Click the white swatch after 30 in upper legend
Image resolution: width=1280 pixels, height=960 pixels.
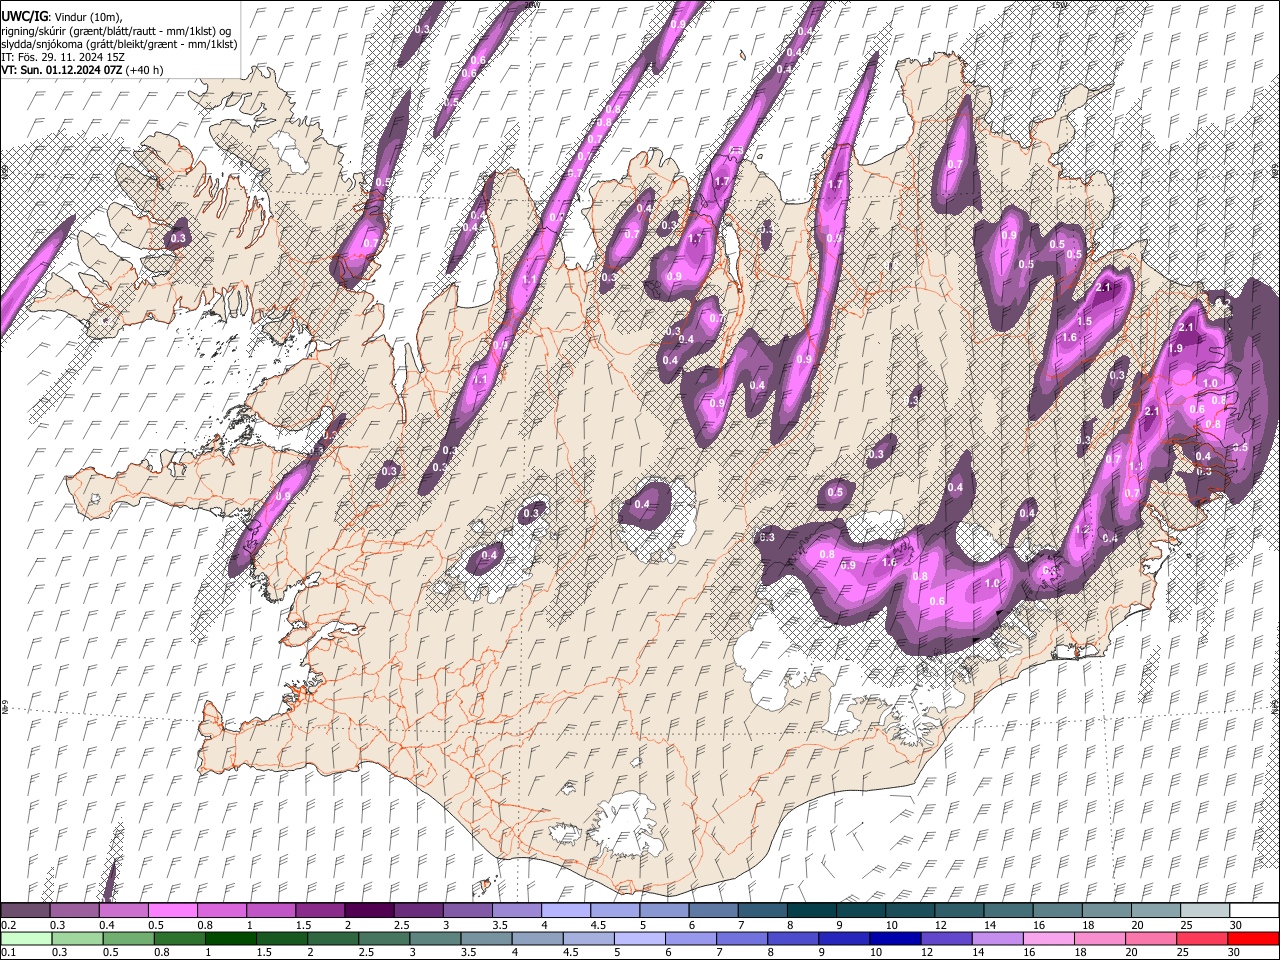click(1253, 911)
